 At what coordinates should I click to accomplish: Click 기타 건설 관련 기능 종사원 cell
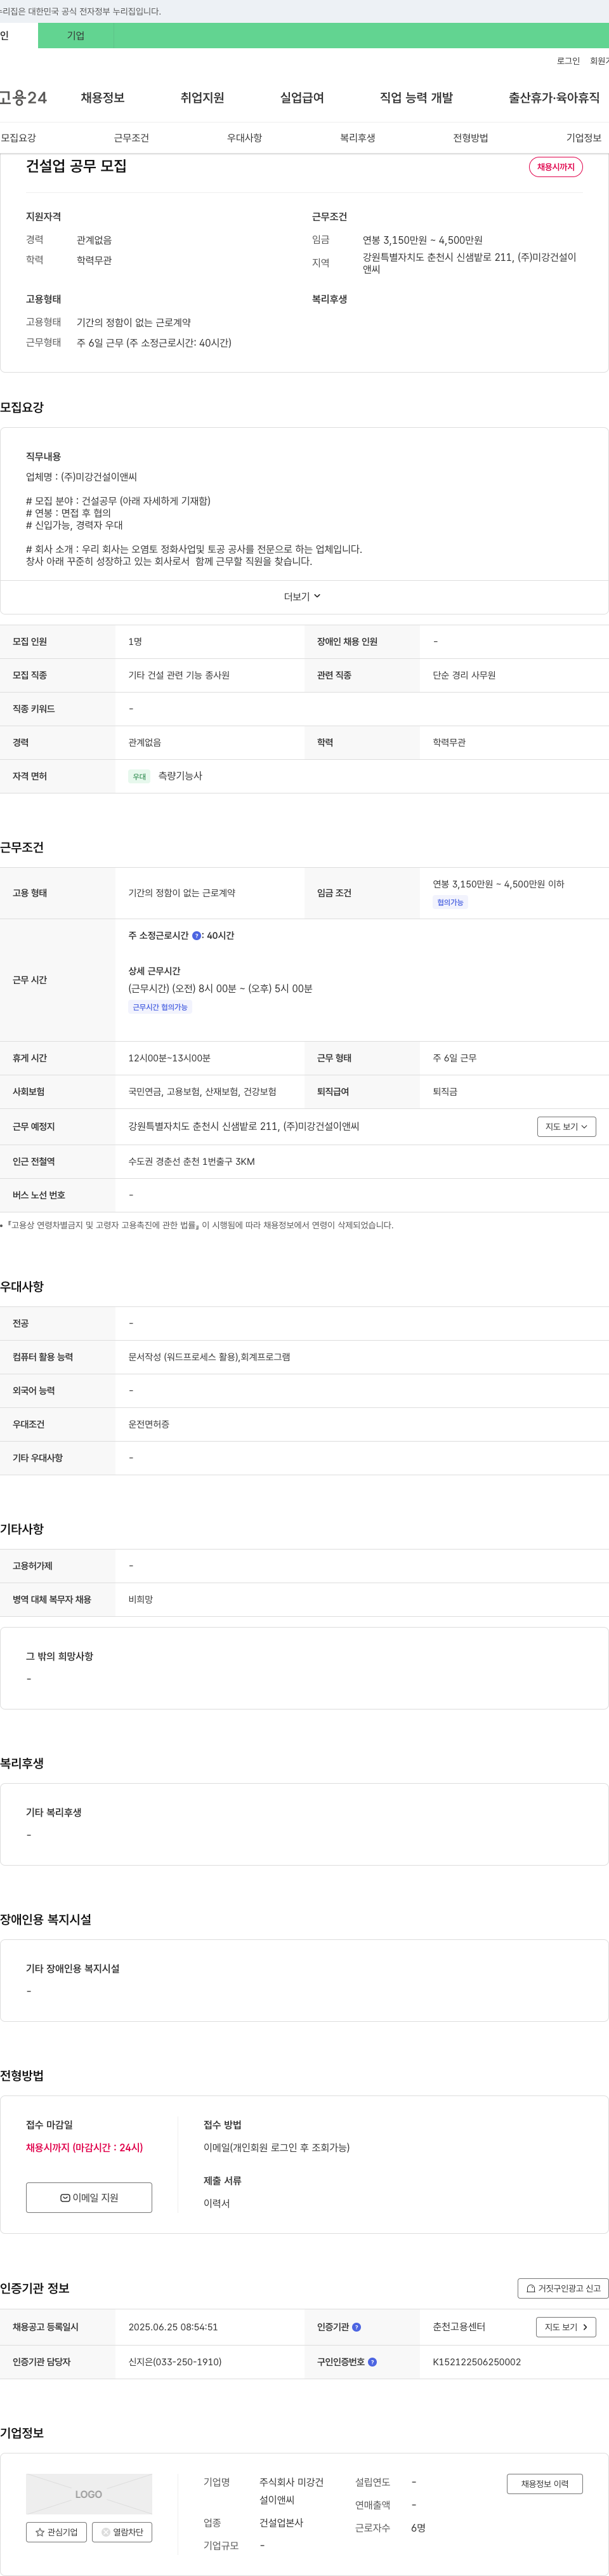coord(179,675)
